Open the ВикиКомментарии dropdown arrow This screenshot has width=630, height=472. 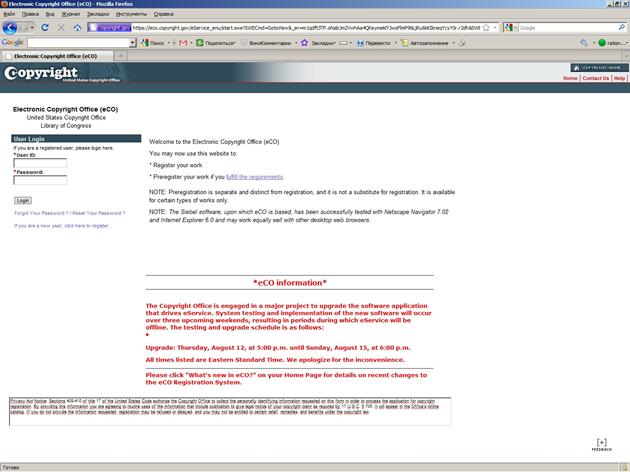[x=296, y=43]
